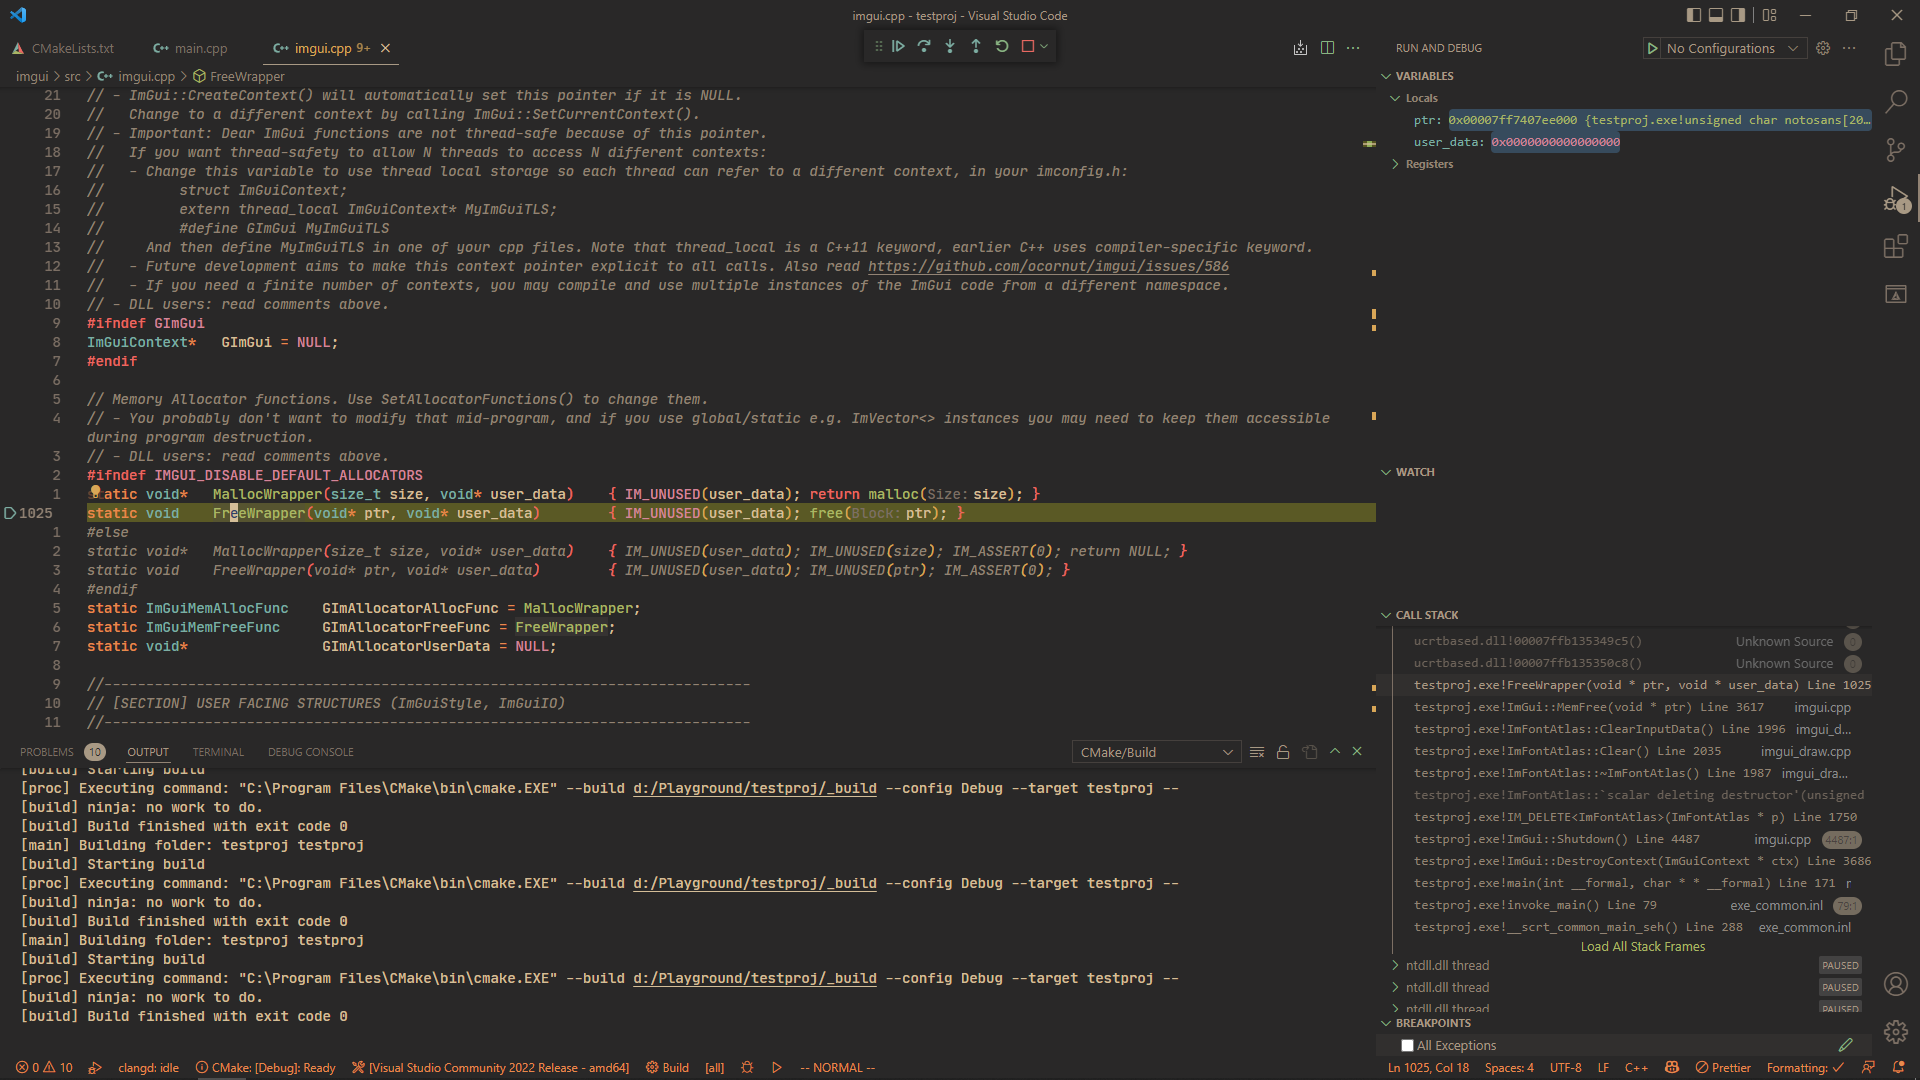The image size is (1920, 1080).
Task: Click Load All Stack Frames link
Action: point(1642,947)
